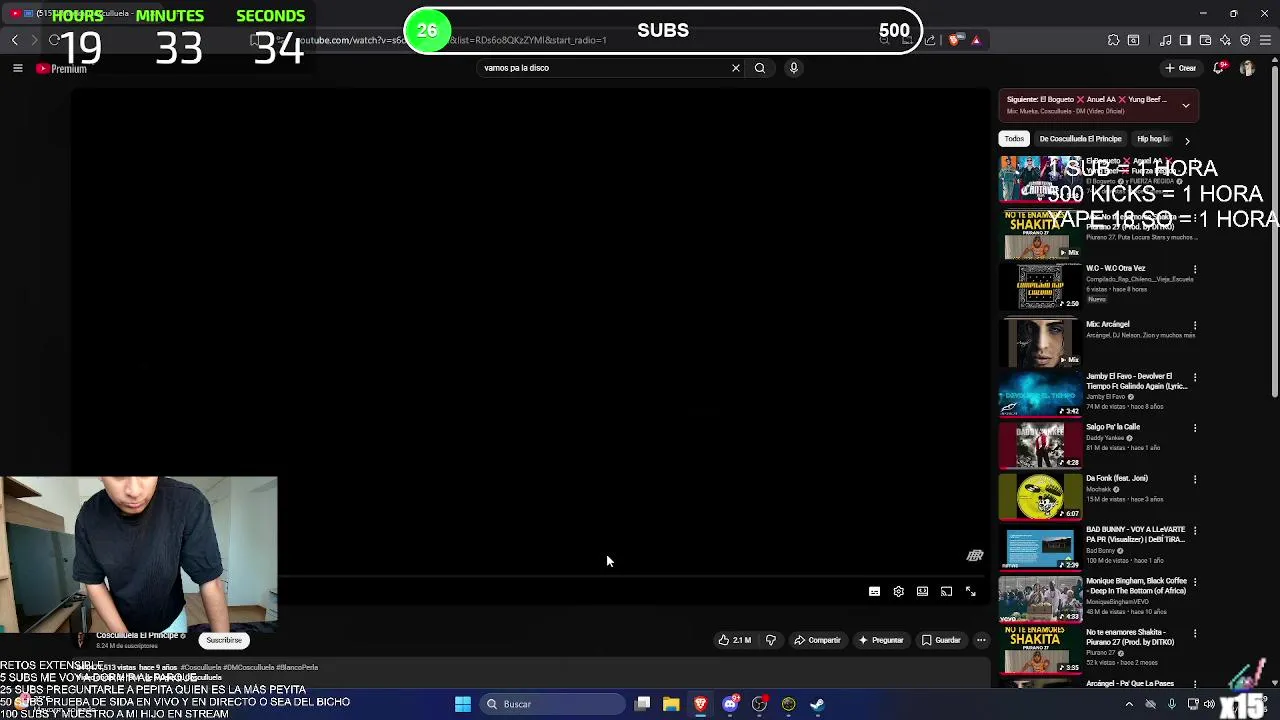Open Discord from the taskbar
The width and height of the screenshot is (1280, 720).
tap(730, 704)
